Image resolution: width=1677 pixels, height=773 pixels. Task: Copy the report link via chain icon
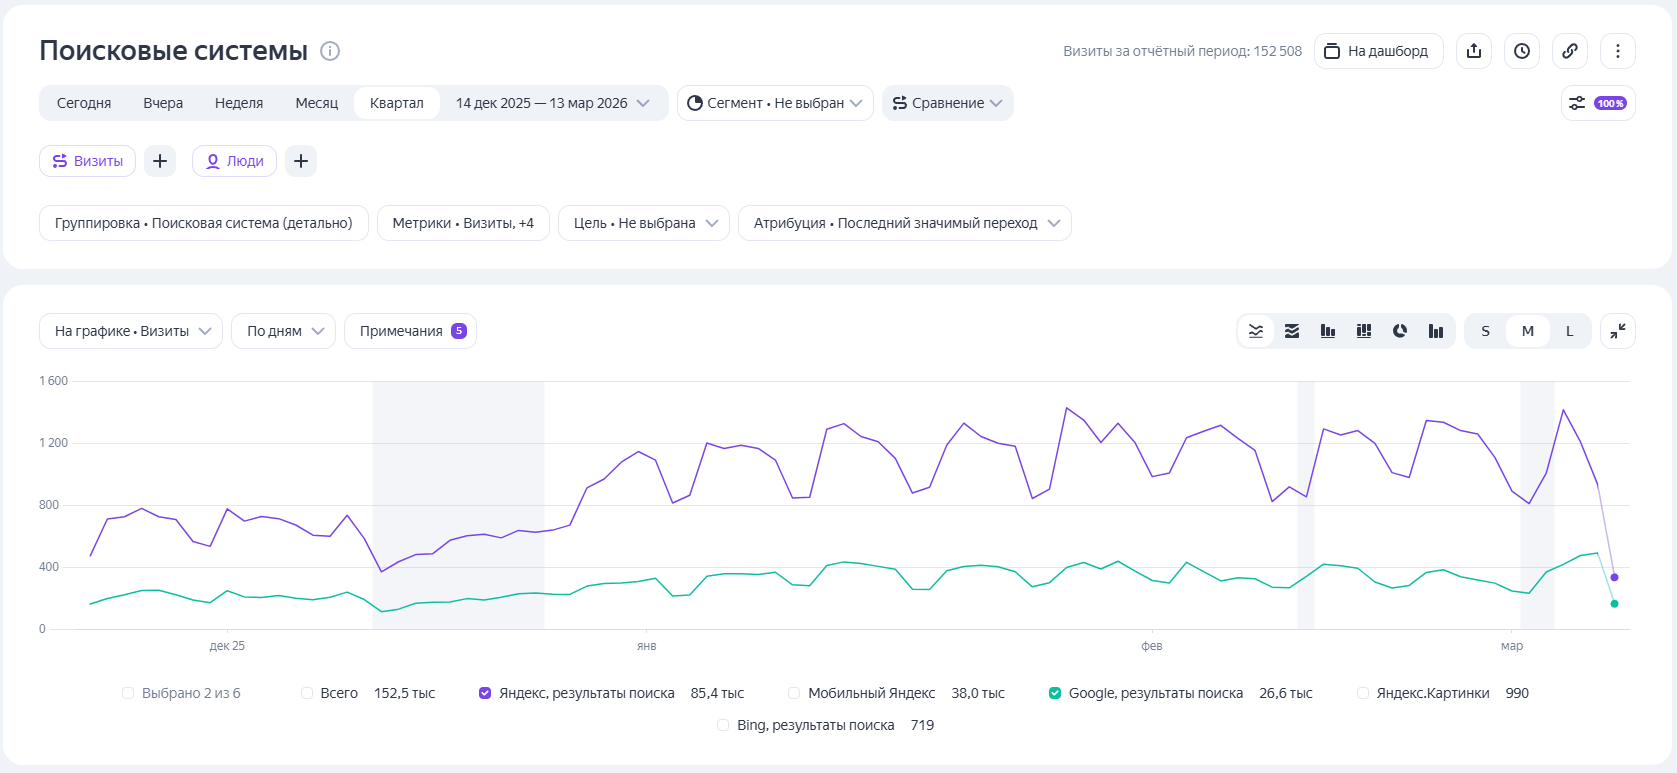click(x=1570, y=51)
